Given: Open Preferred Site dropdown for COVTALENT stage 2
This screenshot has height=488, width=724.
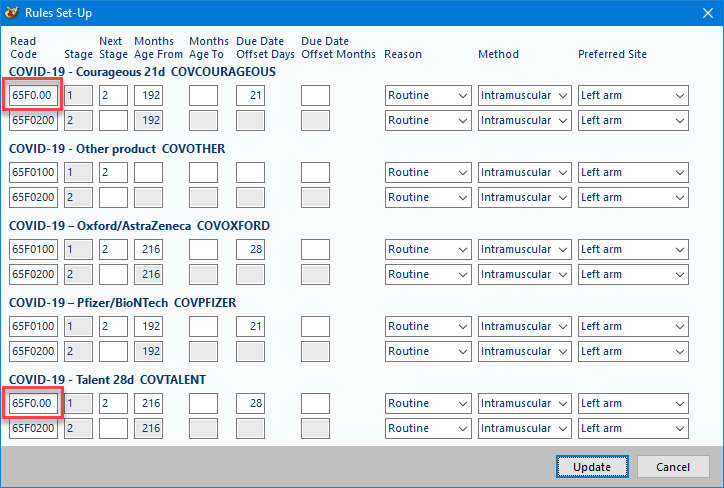Looking at the screenshot, I should point(633,428).
